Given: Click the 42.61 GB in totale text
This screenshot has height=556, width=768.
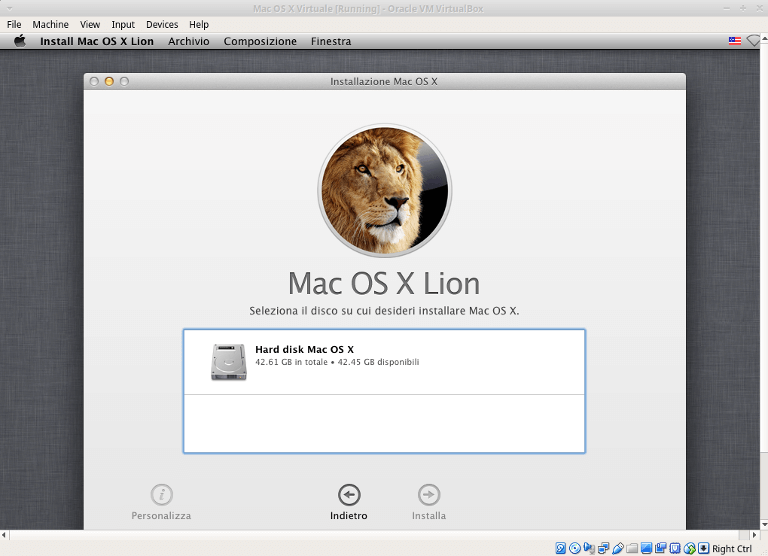Looking at the screenshot, I should (291, 362).
